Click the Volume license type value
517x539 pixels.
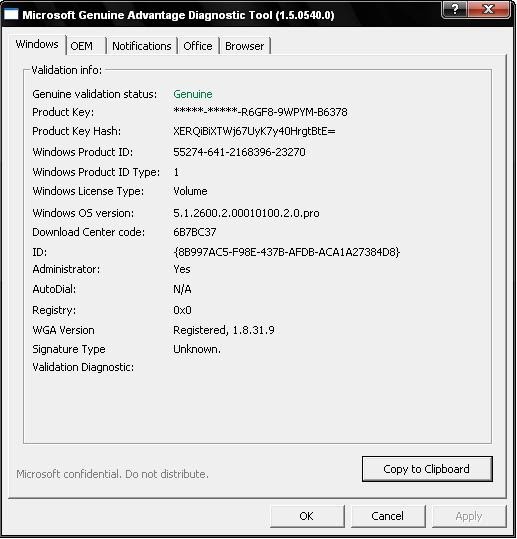click(x=190, y=191)
